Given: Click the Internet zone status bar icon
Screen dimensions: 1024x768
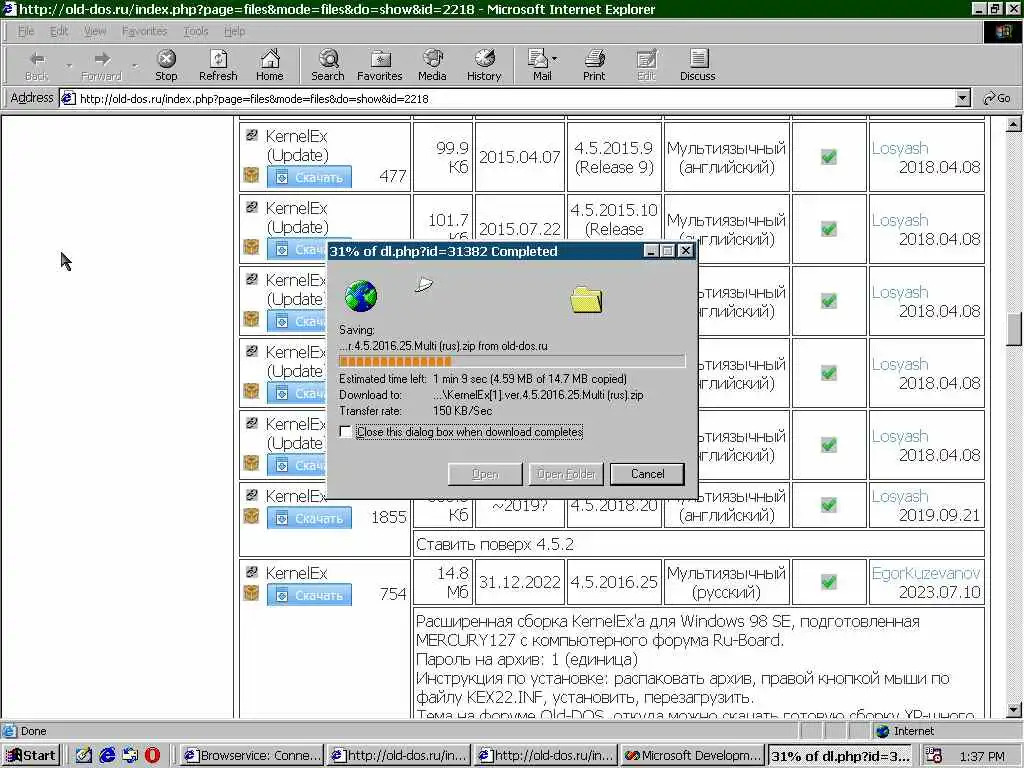Looking at the screenshot, I should coord(883,731).
